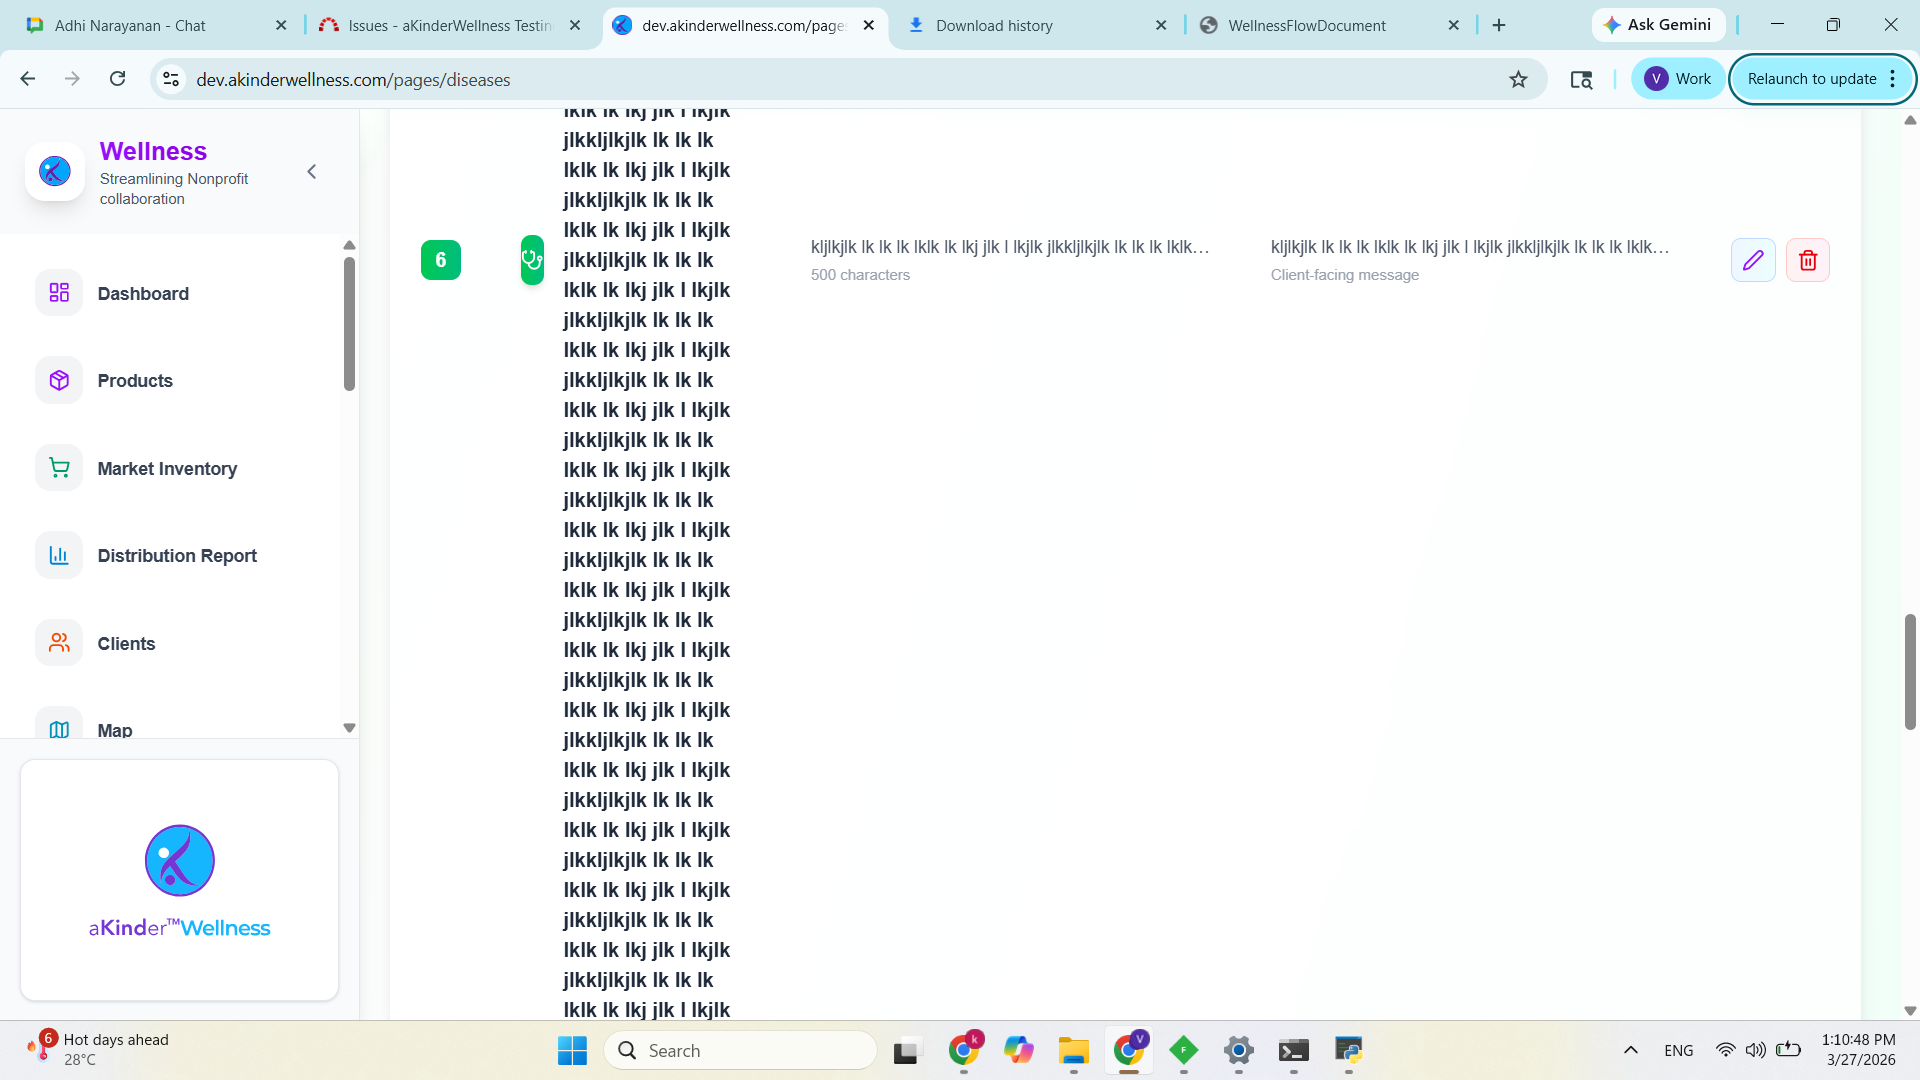Collapse the sidebar with the chevron arrow
The image size is (1920, 1080).
(x=312, y=172)
